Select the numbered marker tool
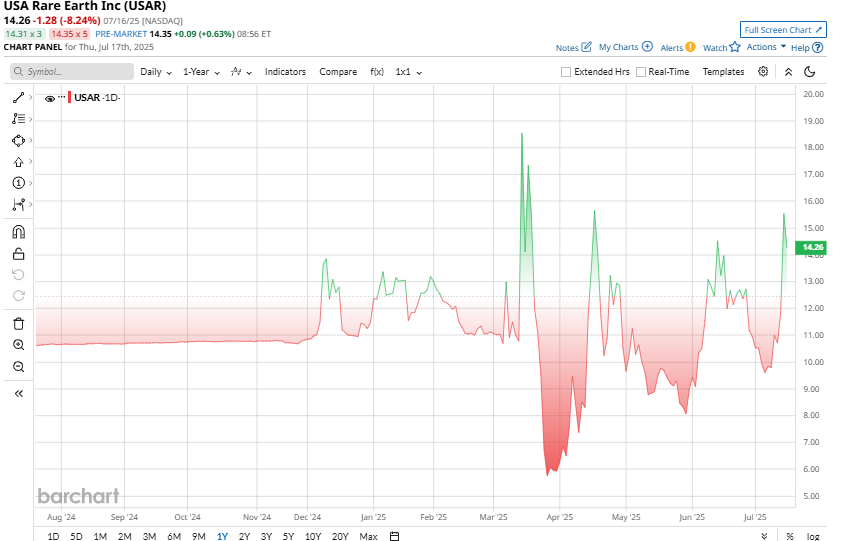 pos(18,183)
